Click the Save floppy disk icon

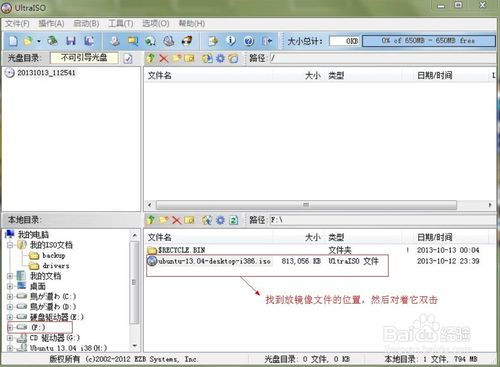coord(71,41)
